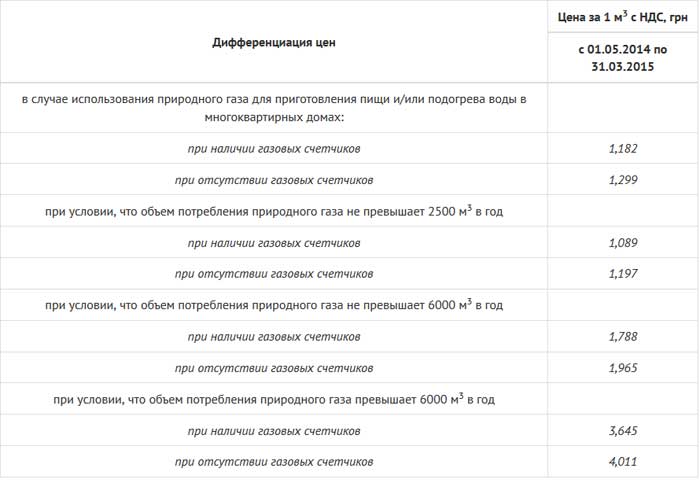Viewport: 700px width, 483px height.
Task: Select the price value 1,197
Action: (x=622, y=274)
